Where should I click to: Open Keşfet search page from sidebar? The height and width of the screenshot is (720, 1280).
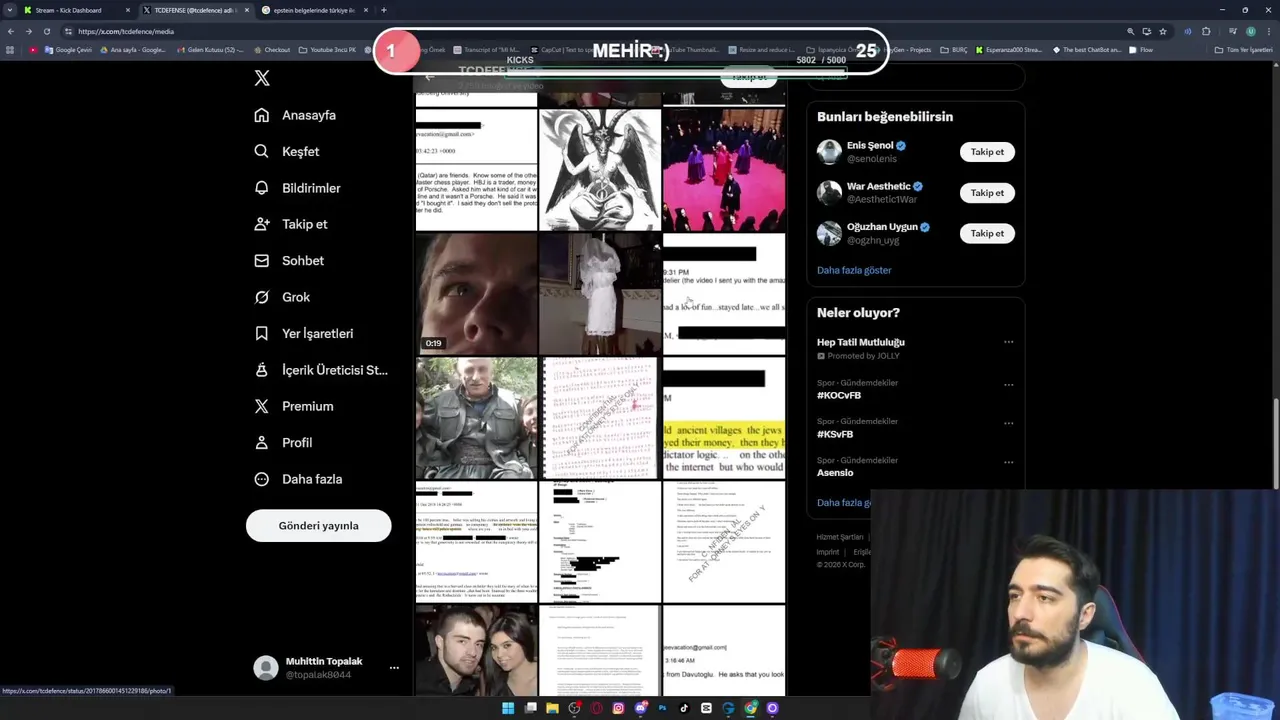click(287, 151)
